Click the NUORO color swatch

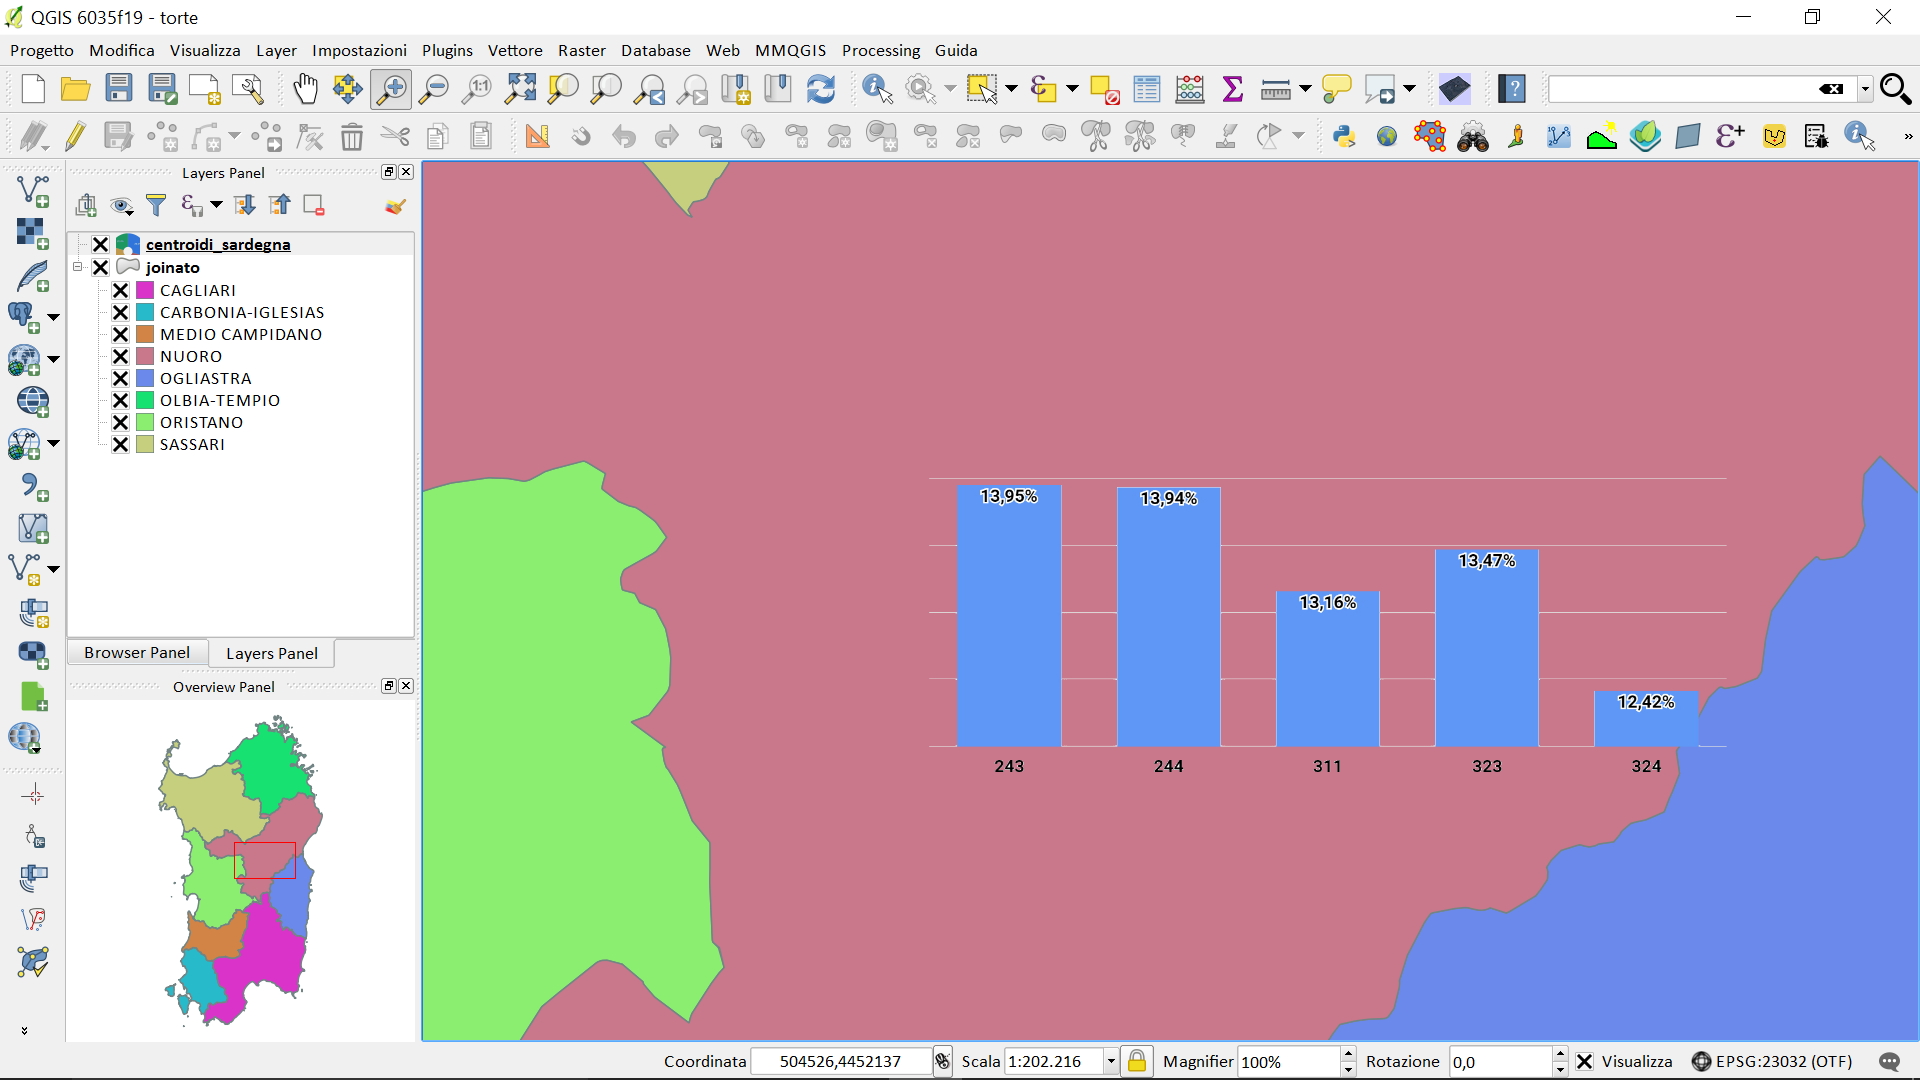tap(145, 356)
